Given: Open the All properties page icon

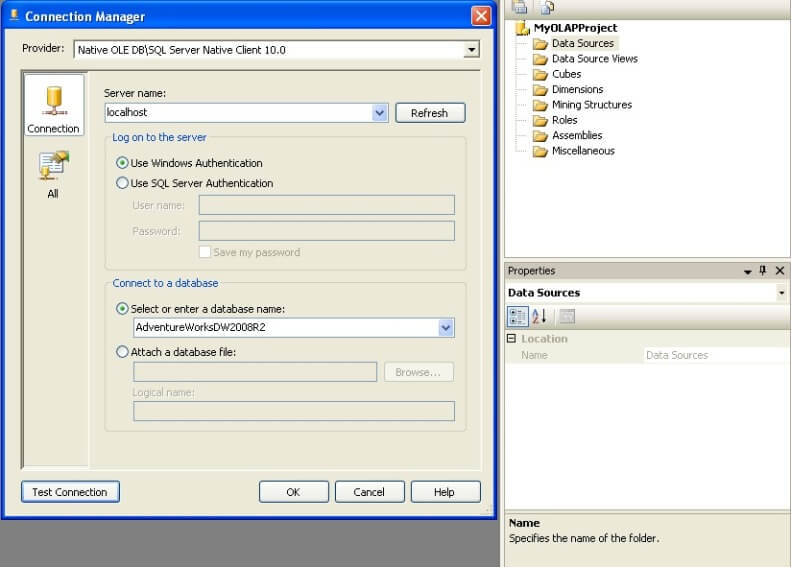Looking at the screenshot, I should (53, 174).
